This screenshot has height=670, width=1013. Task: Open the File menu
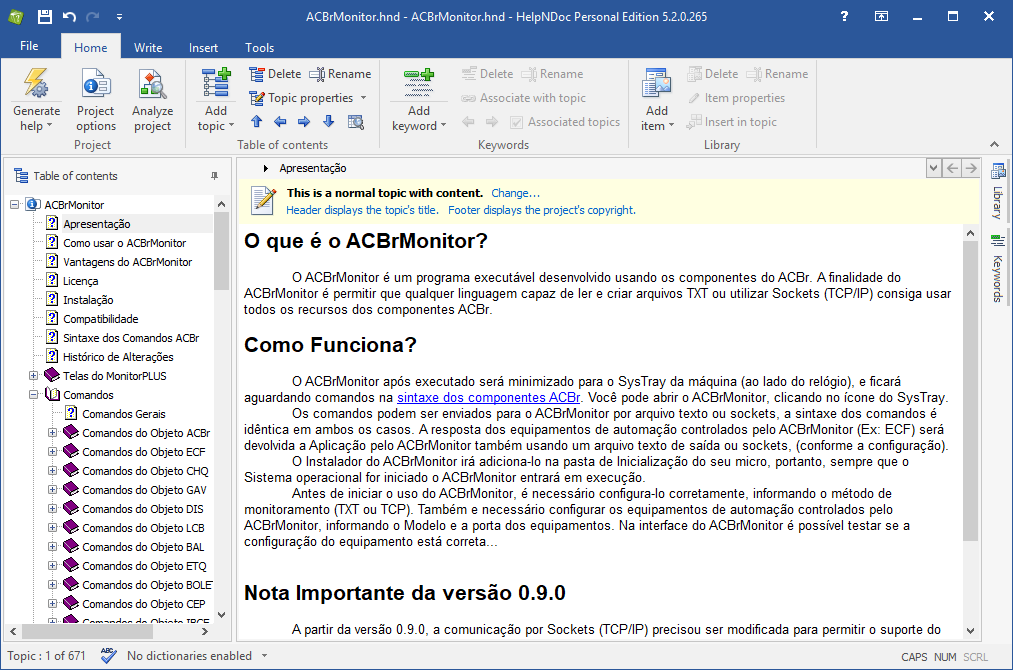[x=29, y=46]
